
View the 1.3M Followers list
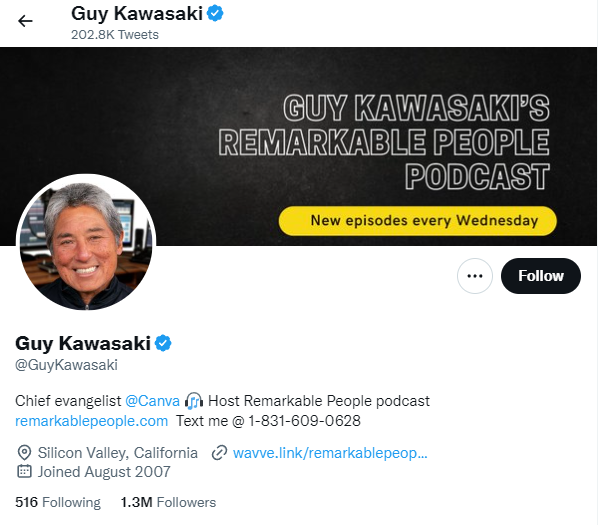[168, 503]
